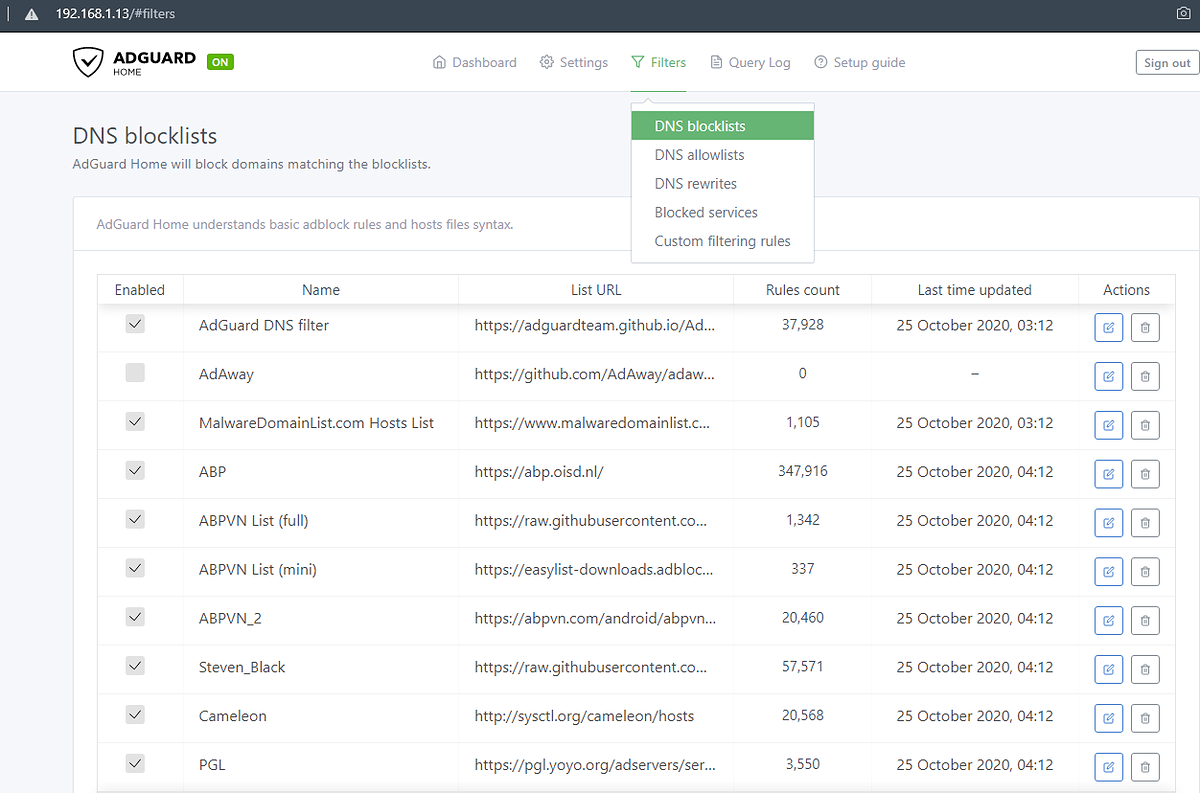The width and height of the screenshot is (1200, 793).
Task: Click the browser screenshot camera icon
Action: tap(1183, 14)
